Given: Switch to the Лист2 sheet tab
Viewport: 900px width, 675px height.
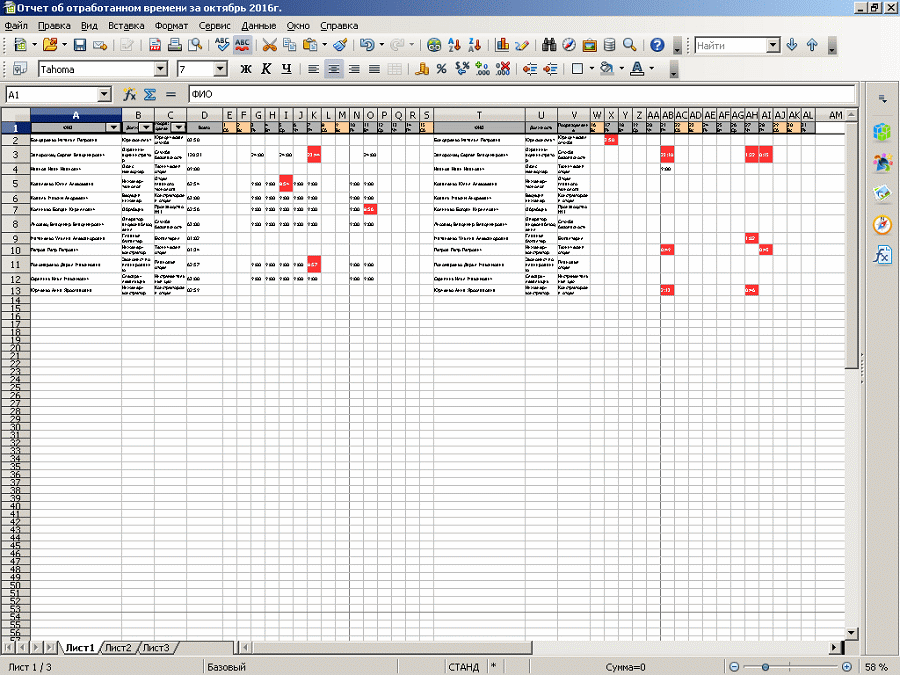Looking at the screenshot, I should pyautogui.click(x=118, y=648).
